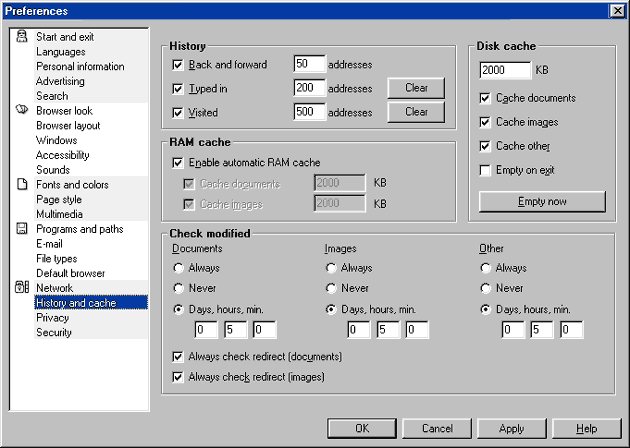Image resolution: width=630 pixels, height=448 pixels.
Task: Select Search in the category list
Action: tap(52, 96)
